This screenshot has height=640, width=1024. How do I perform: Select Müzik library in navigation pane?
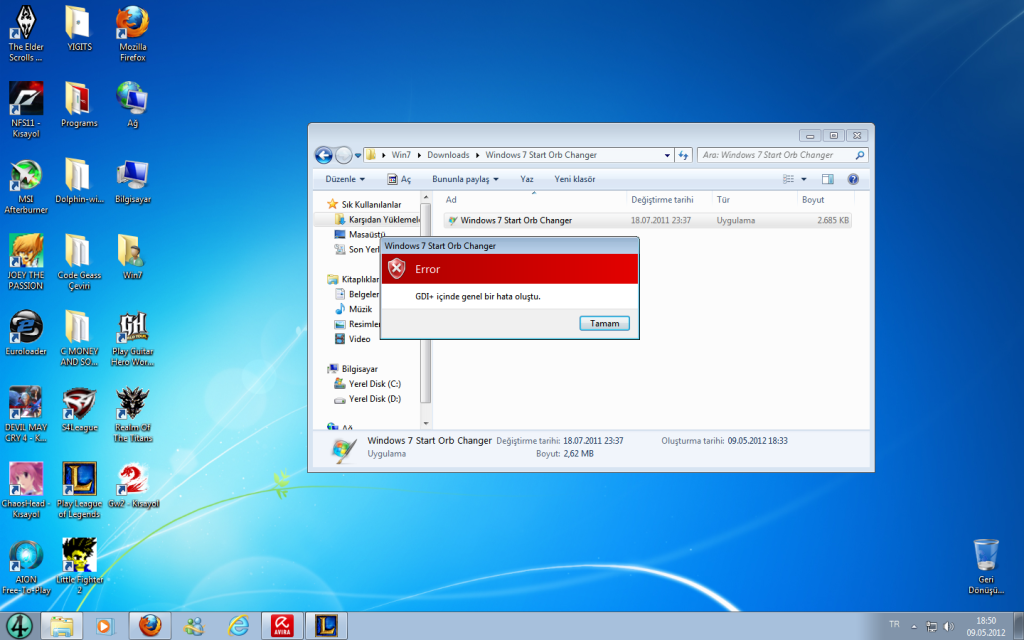pyautogui.click(x=353, y=309)
